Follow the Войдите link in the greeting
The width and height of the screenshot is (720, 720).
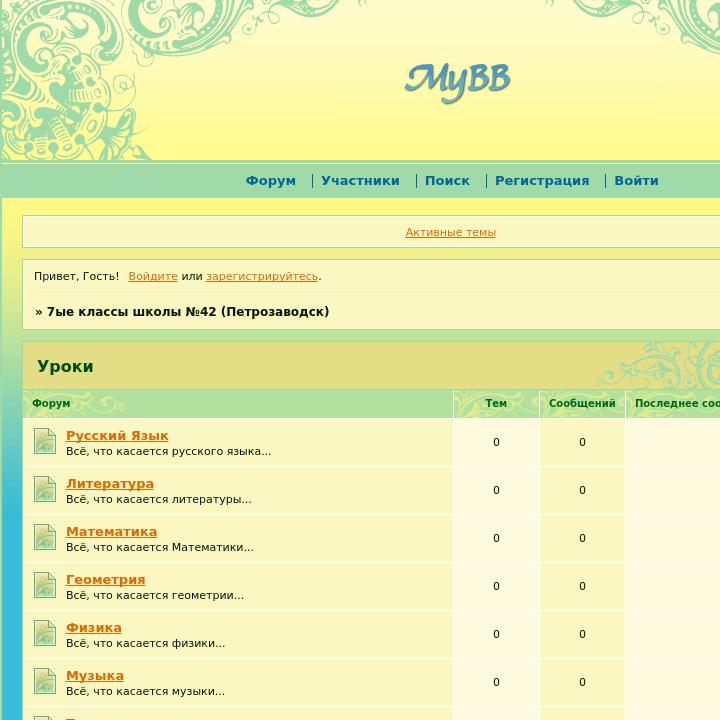[153, 276]
